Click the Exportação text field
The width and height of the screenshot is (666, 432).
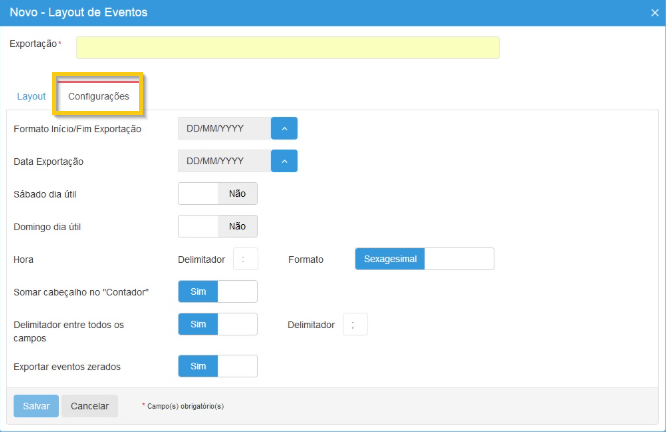pyautogui.click(x=287, y=47)
